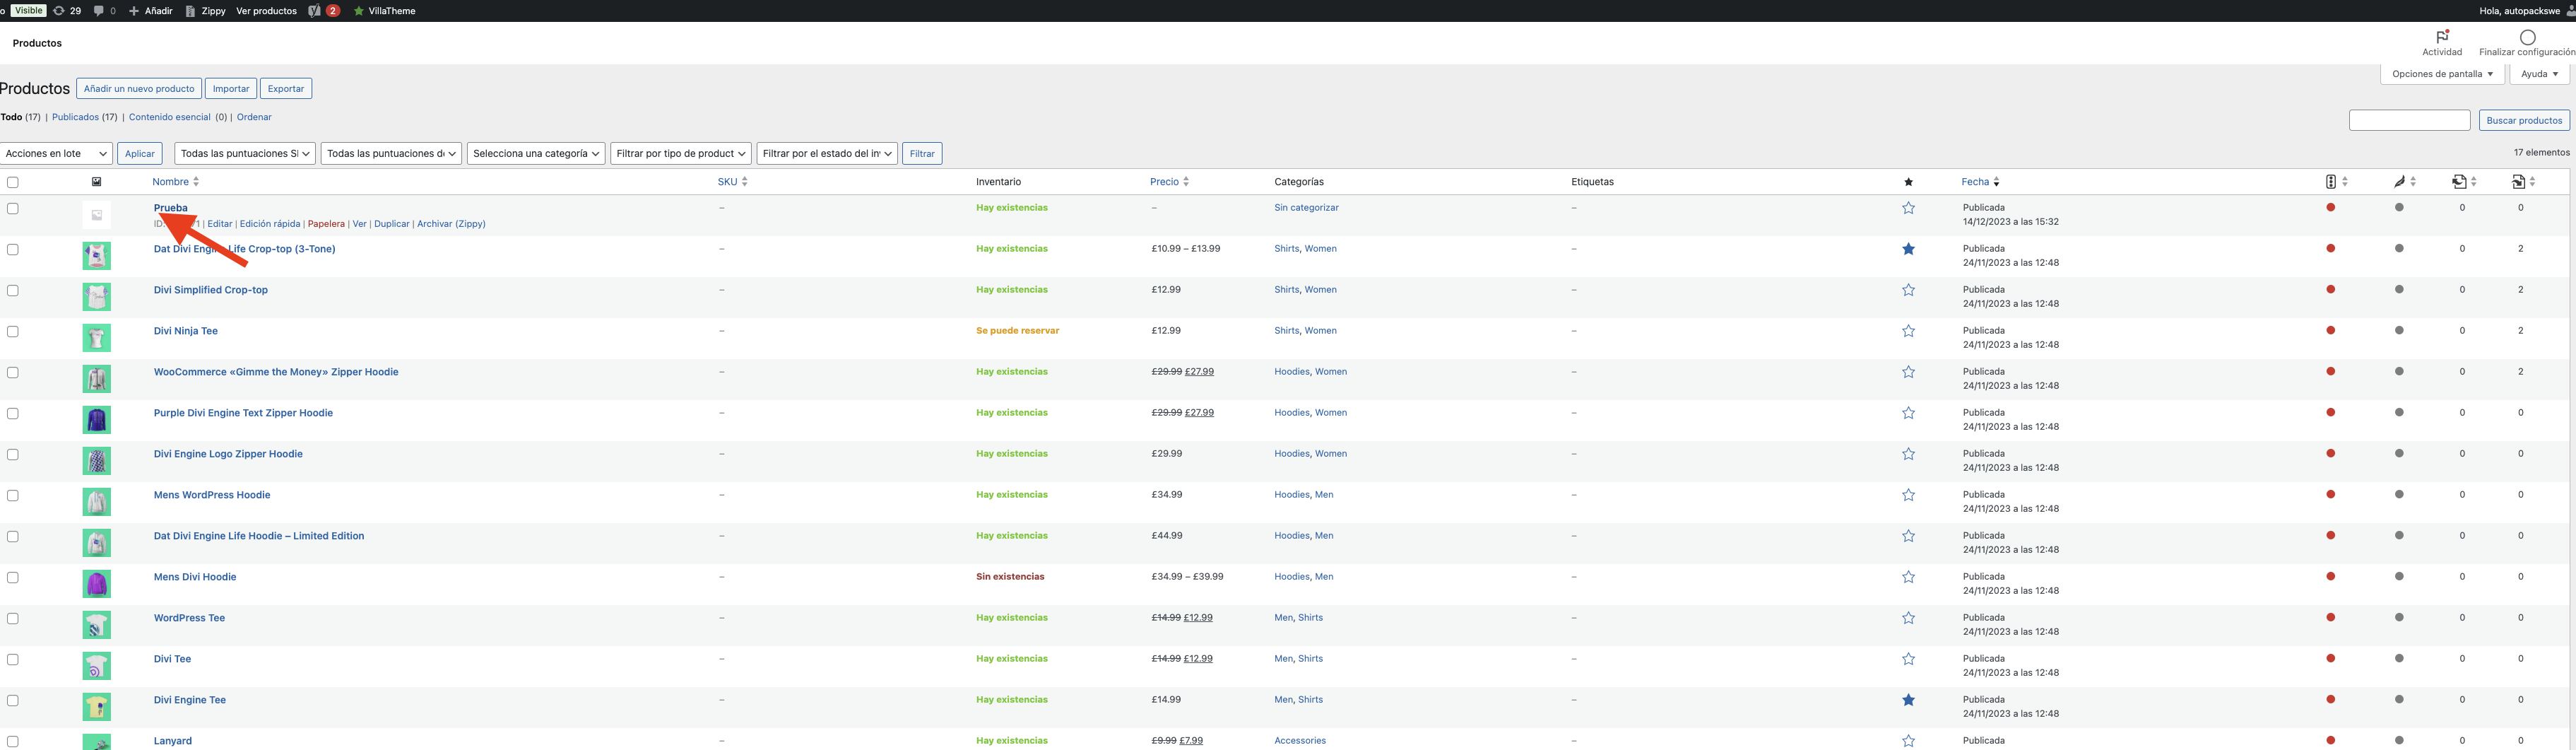Open the Acciones en lote dropdown
2576x750 pixels.
coord(56,153)
